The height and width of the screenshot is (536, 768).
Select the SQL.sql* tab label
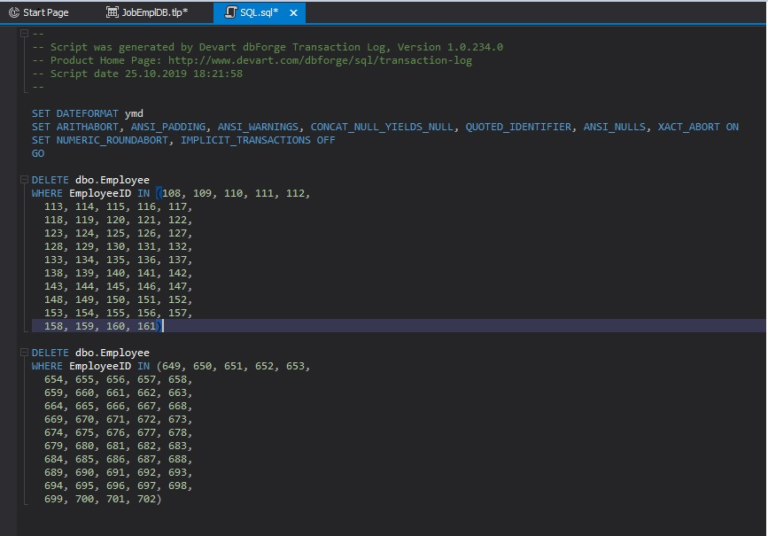coord(258,12)
